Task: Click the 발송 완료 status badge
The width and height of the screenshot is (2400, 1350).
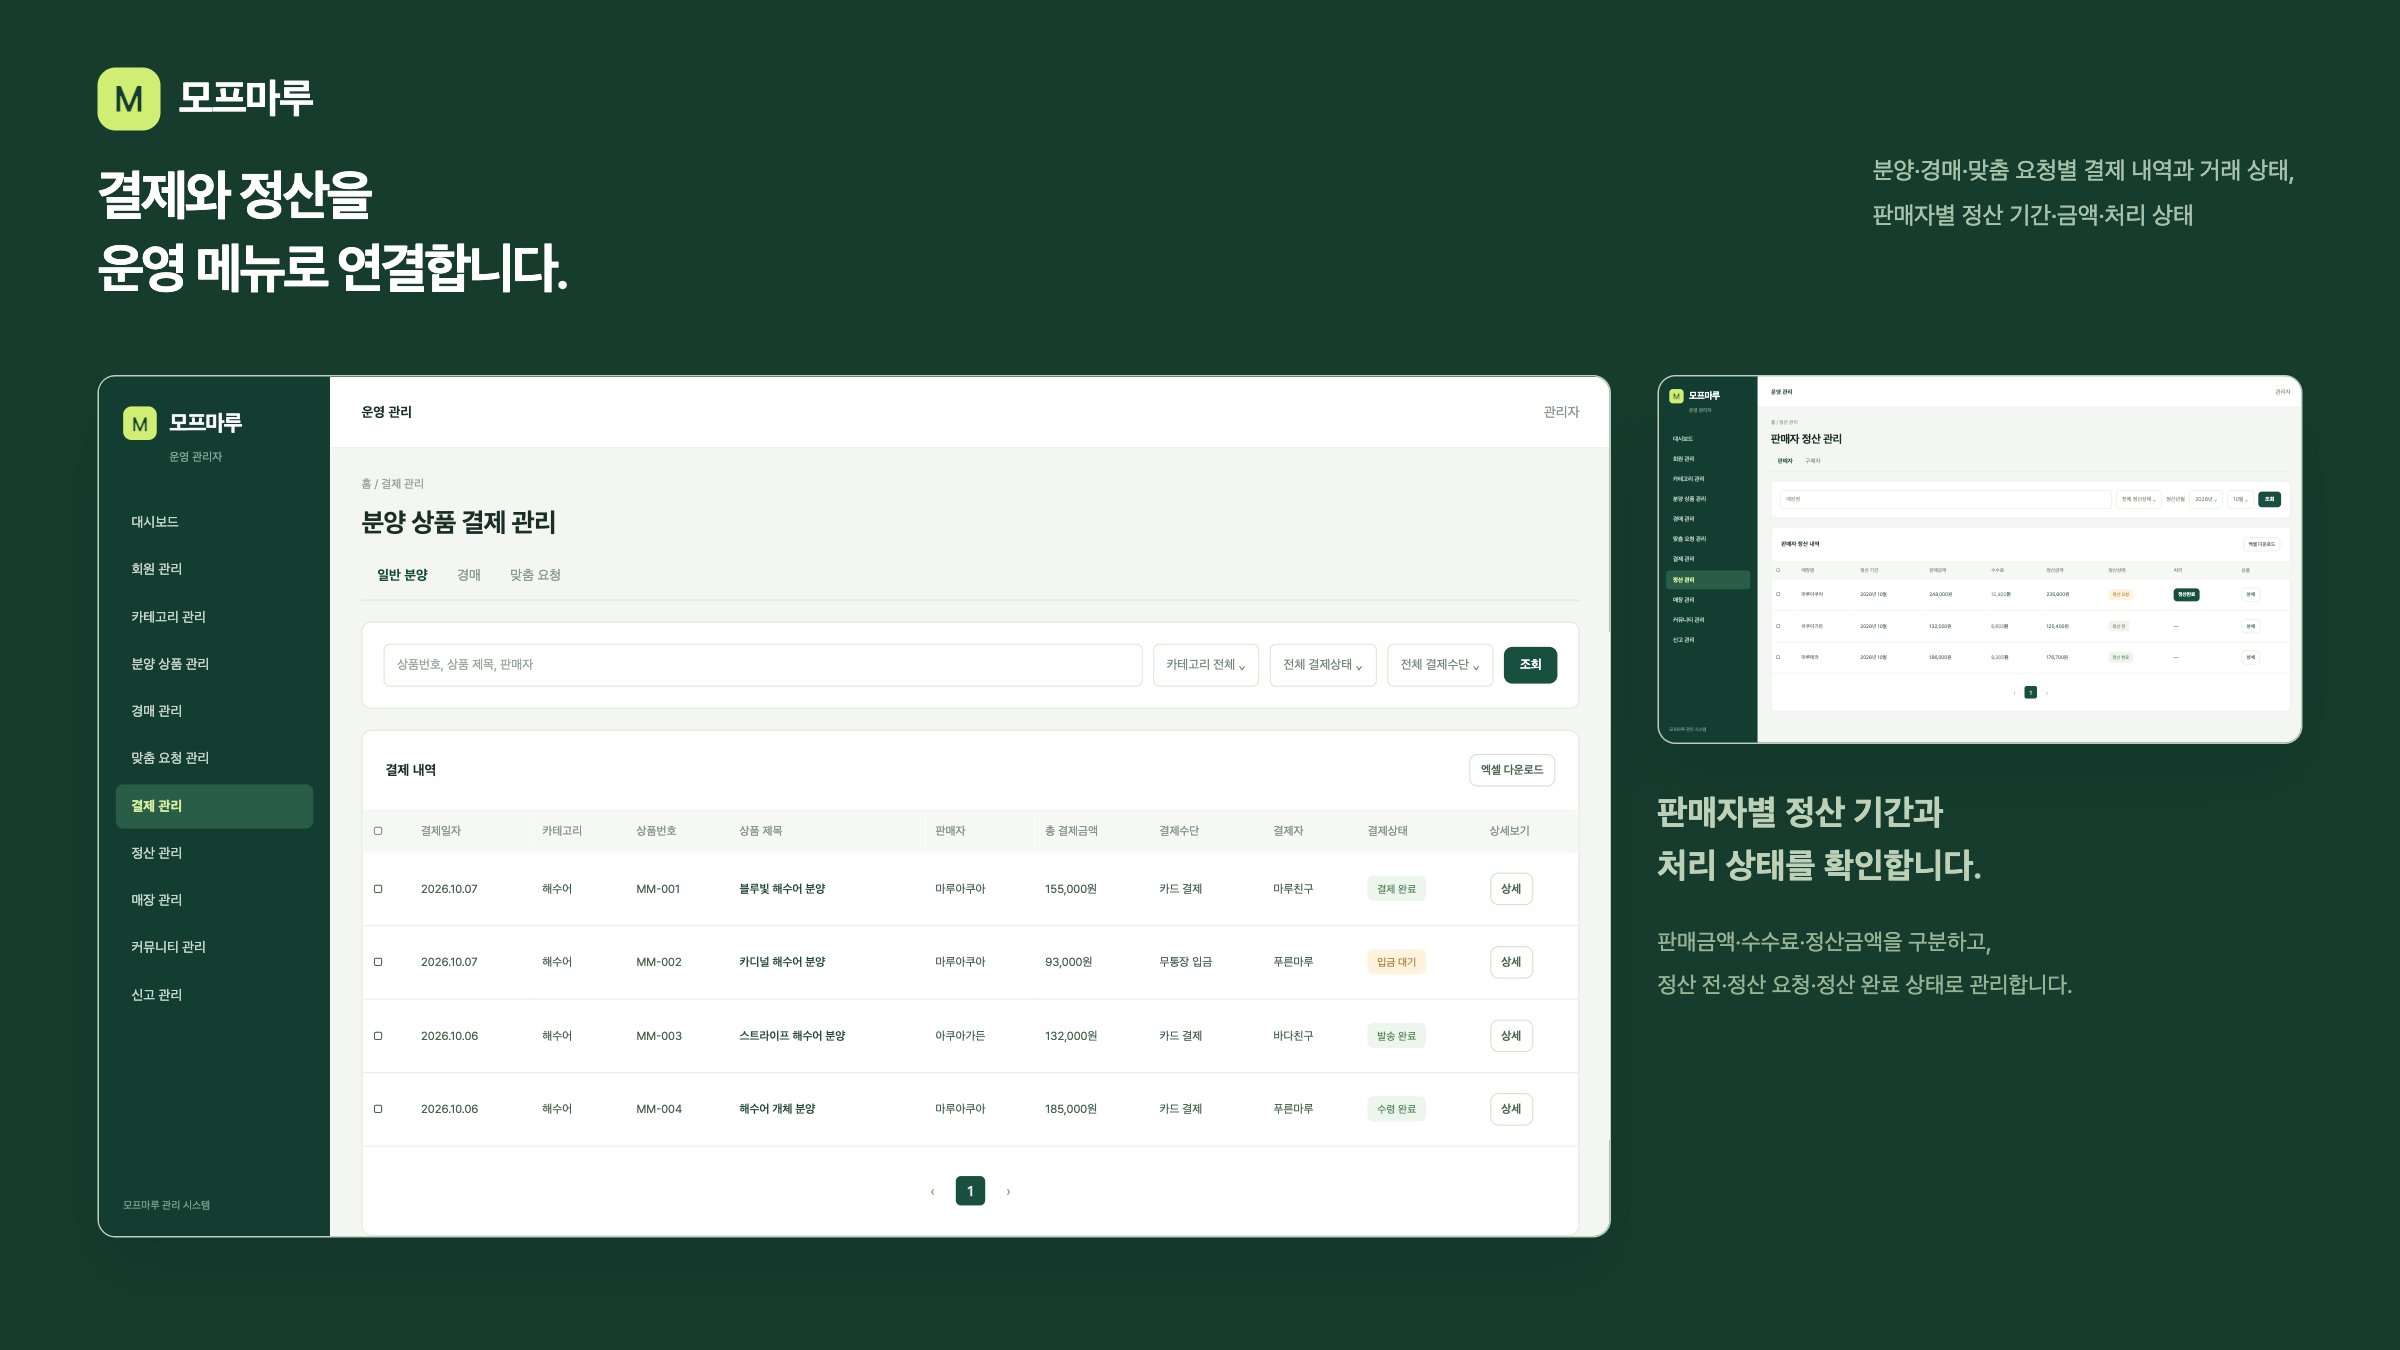Action: click(1396, 1036)
